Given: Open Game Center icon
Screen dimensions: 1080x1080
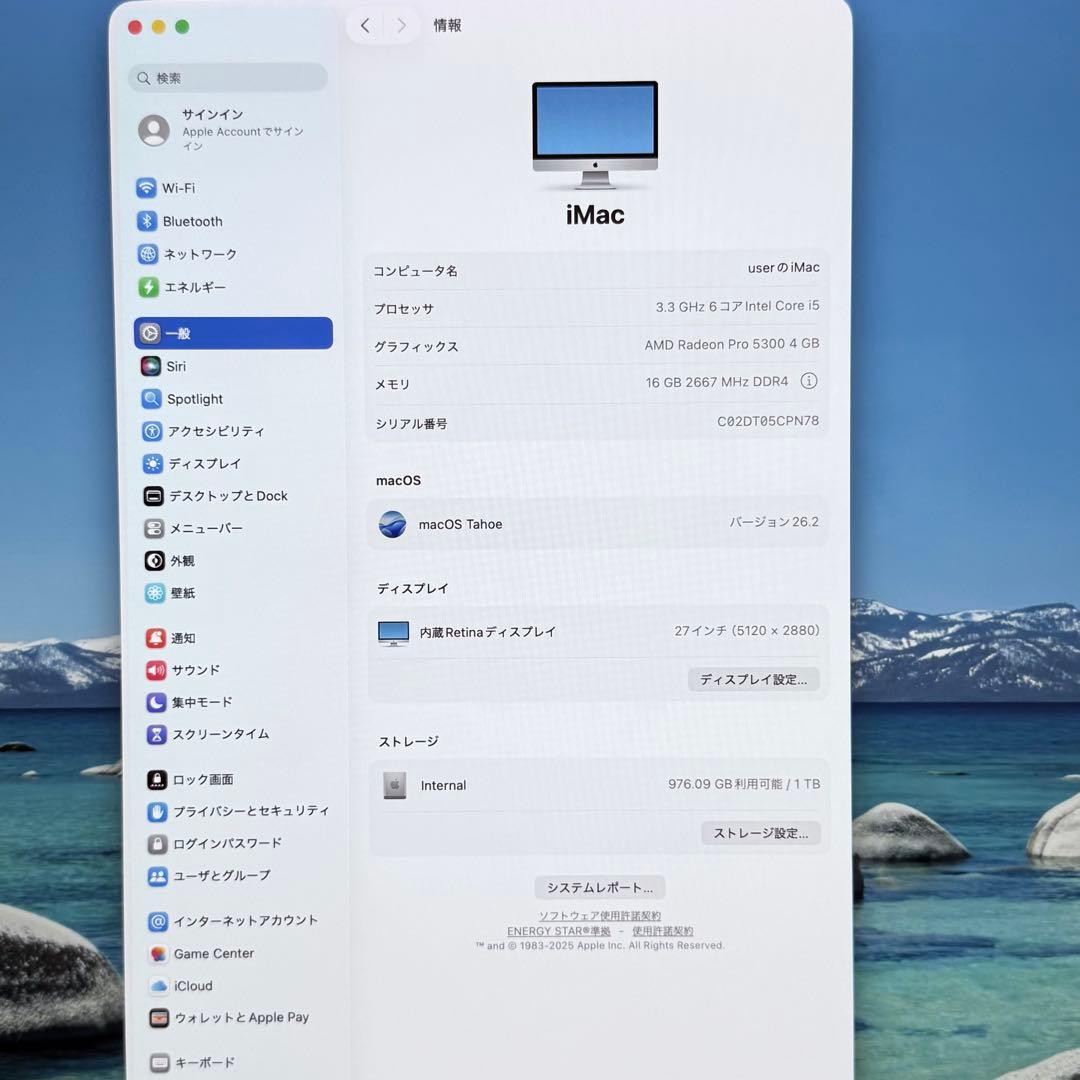Looking at the screenshot, I should pyautogui.click(x=158, y=954).
